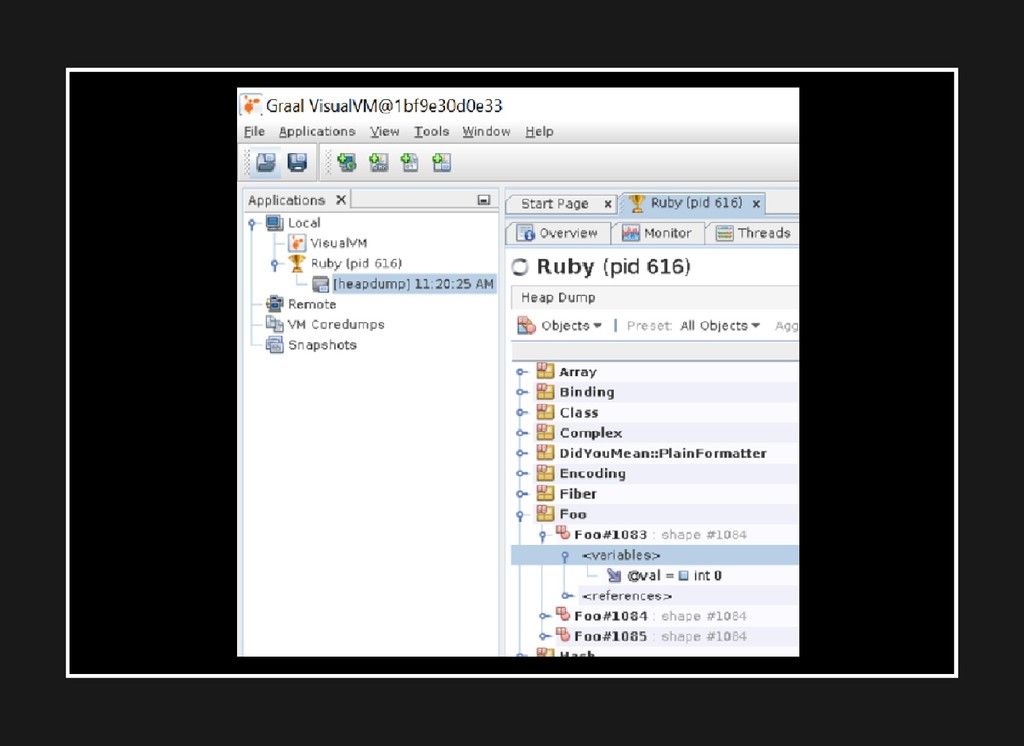1024x746 pixels.
Task: Click the Binding class icon
Action: [545, 391]
